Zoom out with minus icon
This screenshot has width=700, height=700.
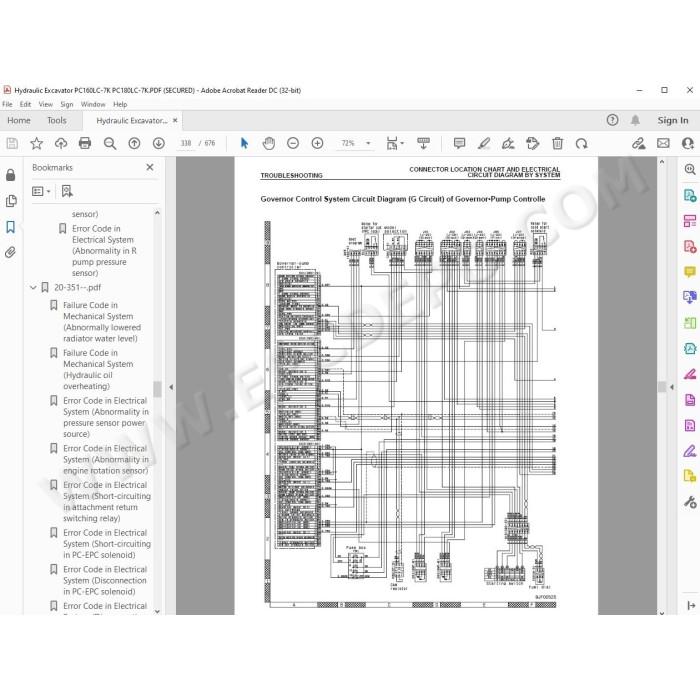(x=293, y=143)
